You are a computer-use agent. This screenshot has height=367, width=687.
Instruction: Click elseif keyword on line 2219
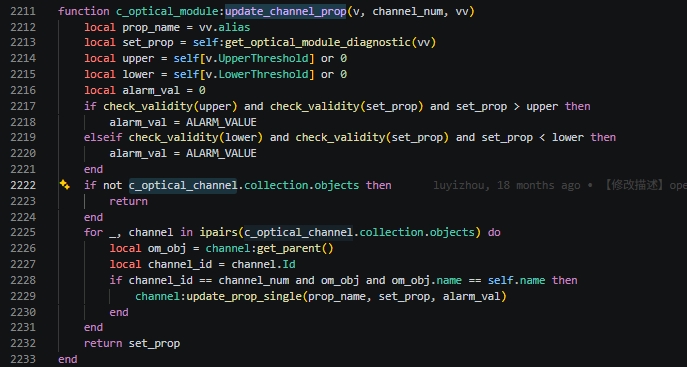(103, 138)
